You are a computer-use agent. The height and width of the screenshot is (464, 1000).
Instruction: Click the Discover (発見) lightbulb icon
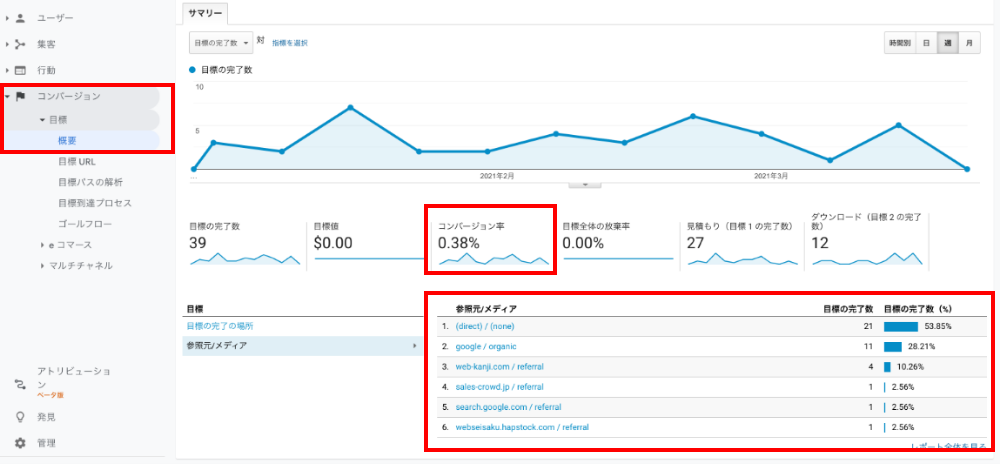(x=20, y=417)
